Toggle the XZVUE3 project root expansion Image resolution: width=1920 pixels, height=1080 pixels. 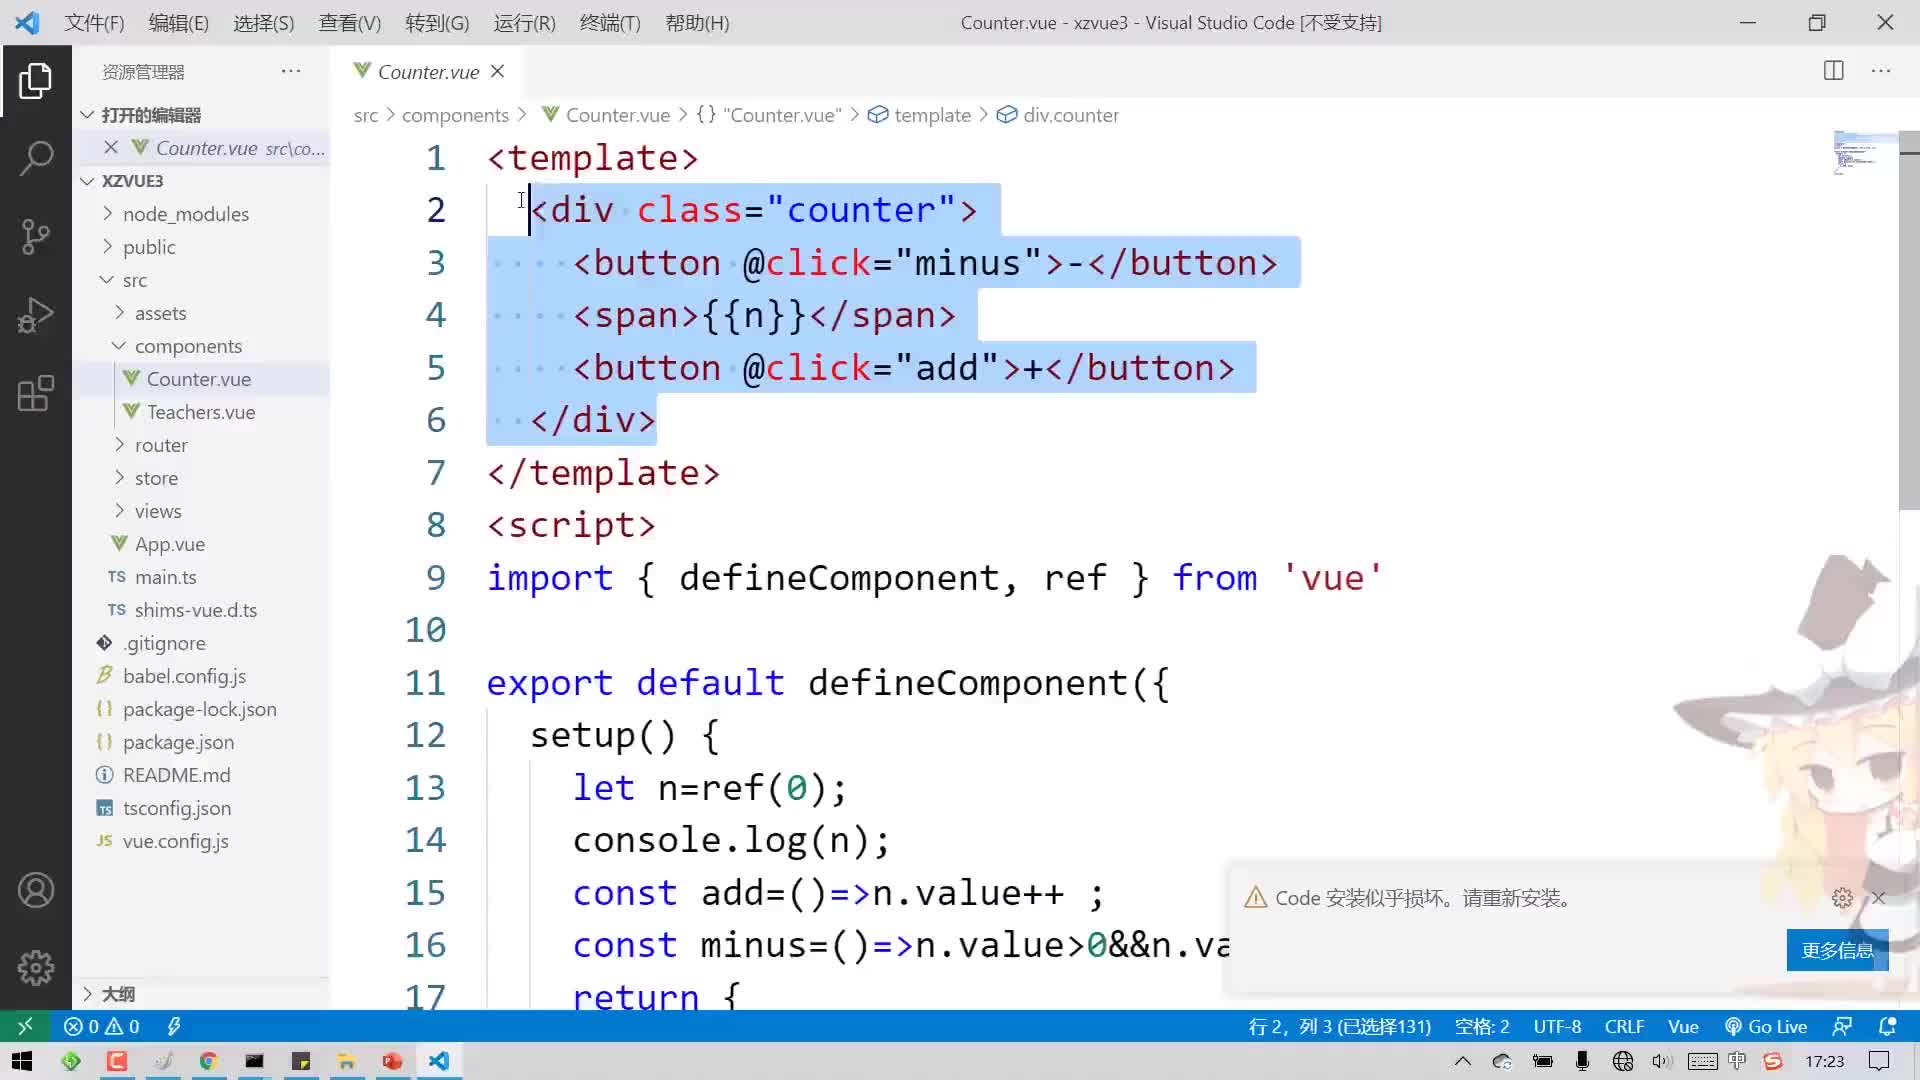(x=86, y=179)
